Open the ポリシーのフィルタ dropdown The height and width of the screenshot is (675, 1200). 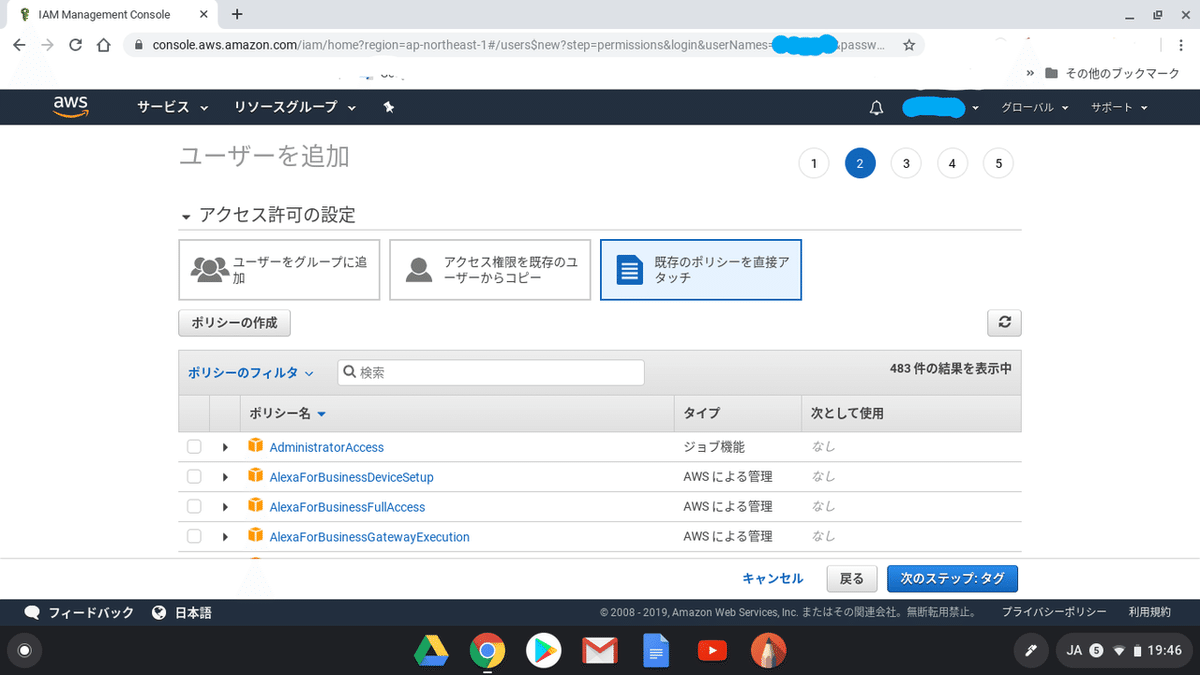tap(251, 373)
